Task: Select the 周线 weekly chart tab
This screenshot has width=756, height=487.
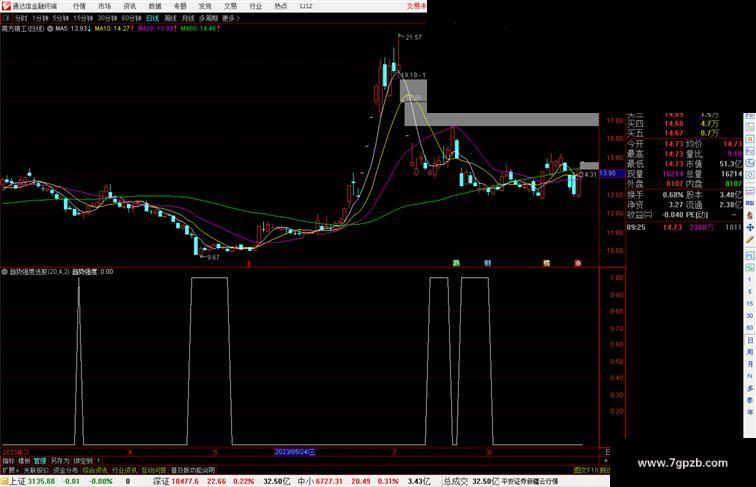Action: click(x=170, y=18)
